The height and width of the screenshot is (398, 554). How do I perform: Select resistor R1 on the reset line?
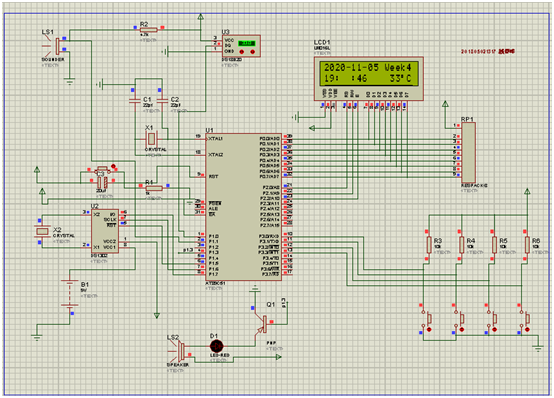154,188
